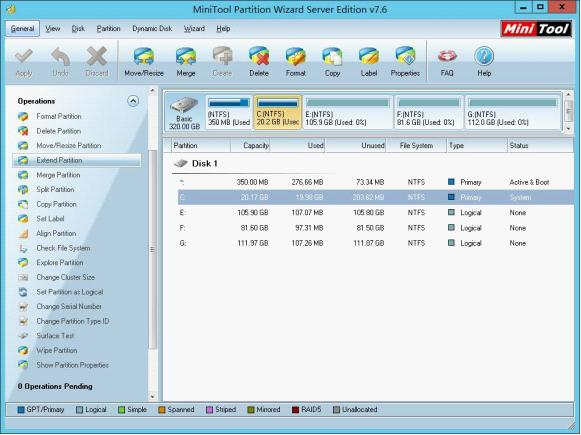Sort by the Capacity column header

[x=250, y=146]
